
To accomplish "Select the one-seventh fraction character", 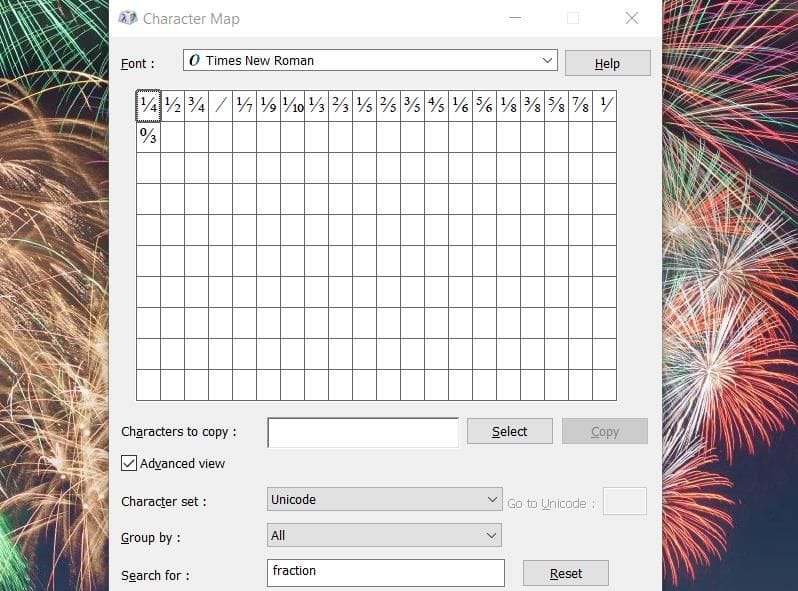I will pyautogui.click(x=244, y=106).
